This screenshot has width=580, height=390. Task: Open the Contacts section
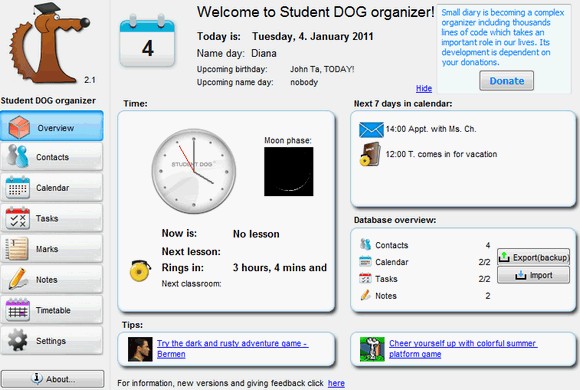pyautogui.click(x=52, y=157)
